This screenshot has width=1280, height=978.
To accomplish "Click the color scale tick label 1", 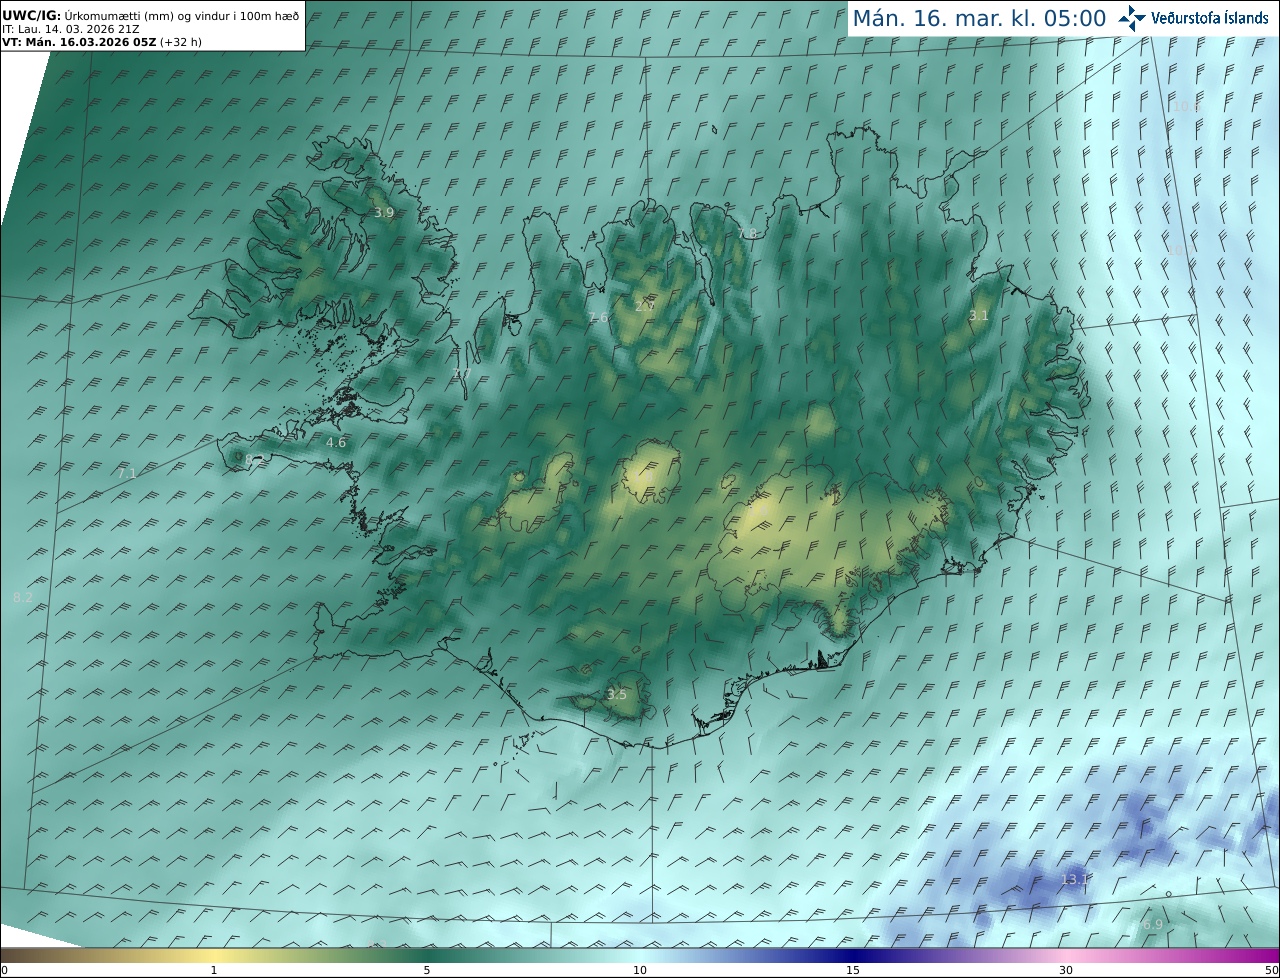I will 213,971.
